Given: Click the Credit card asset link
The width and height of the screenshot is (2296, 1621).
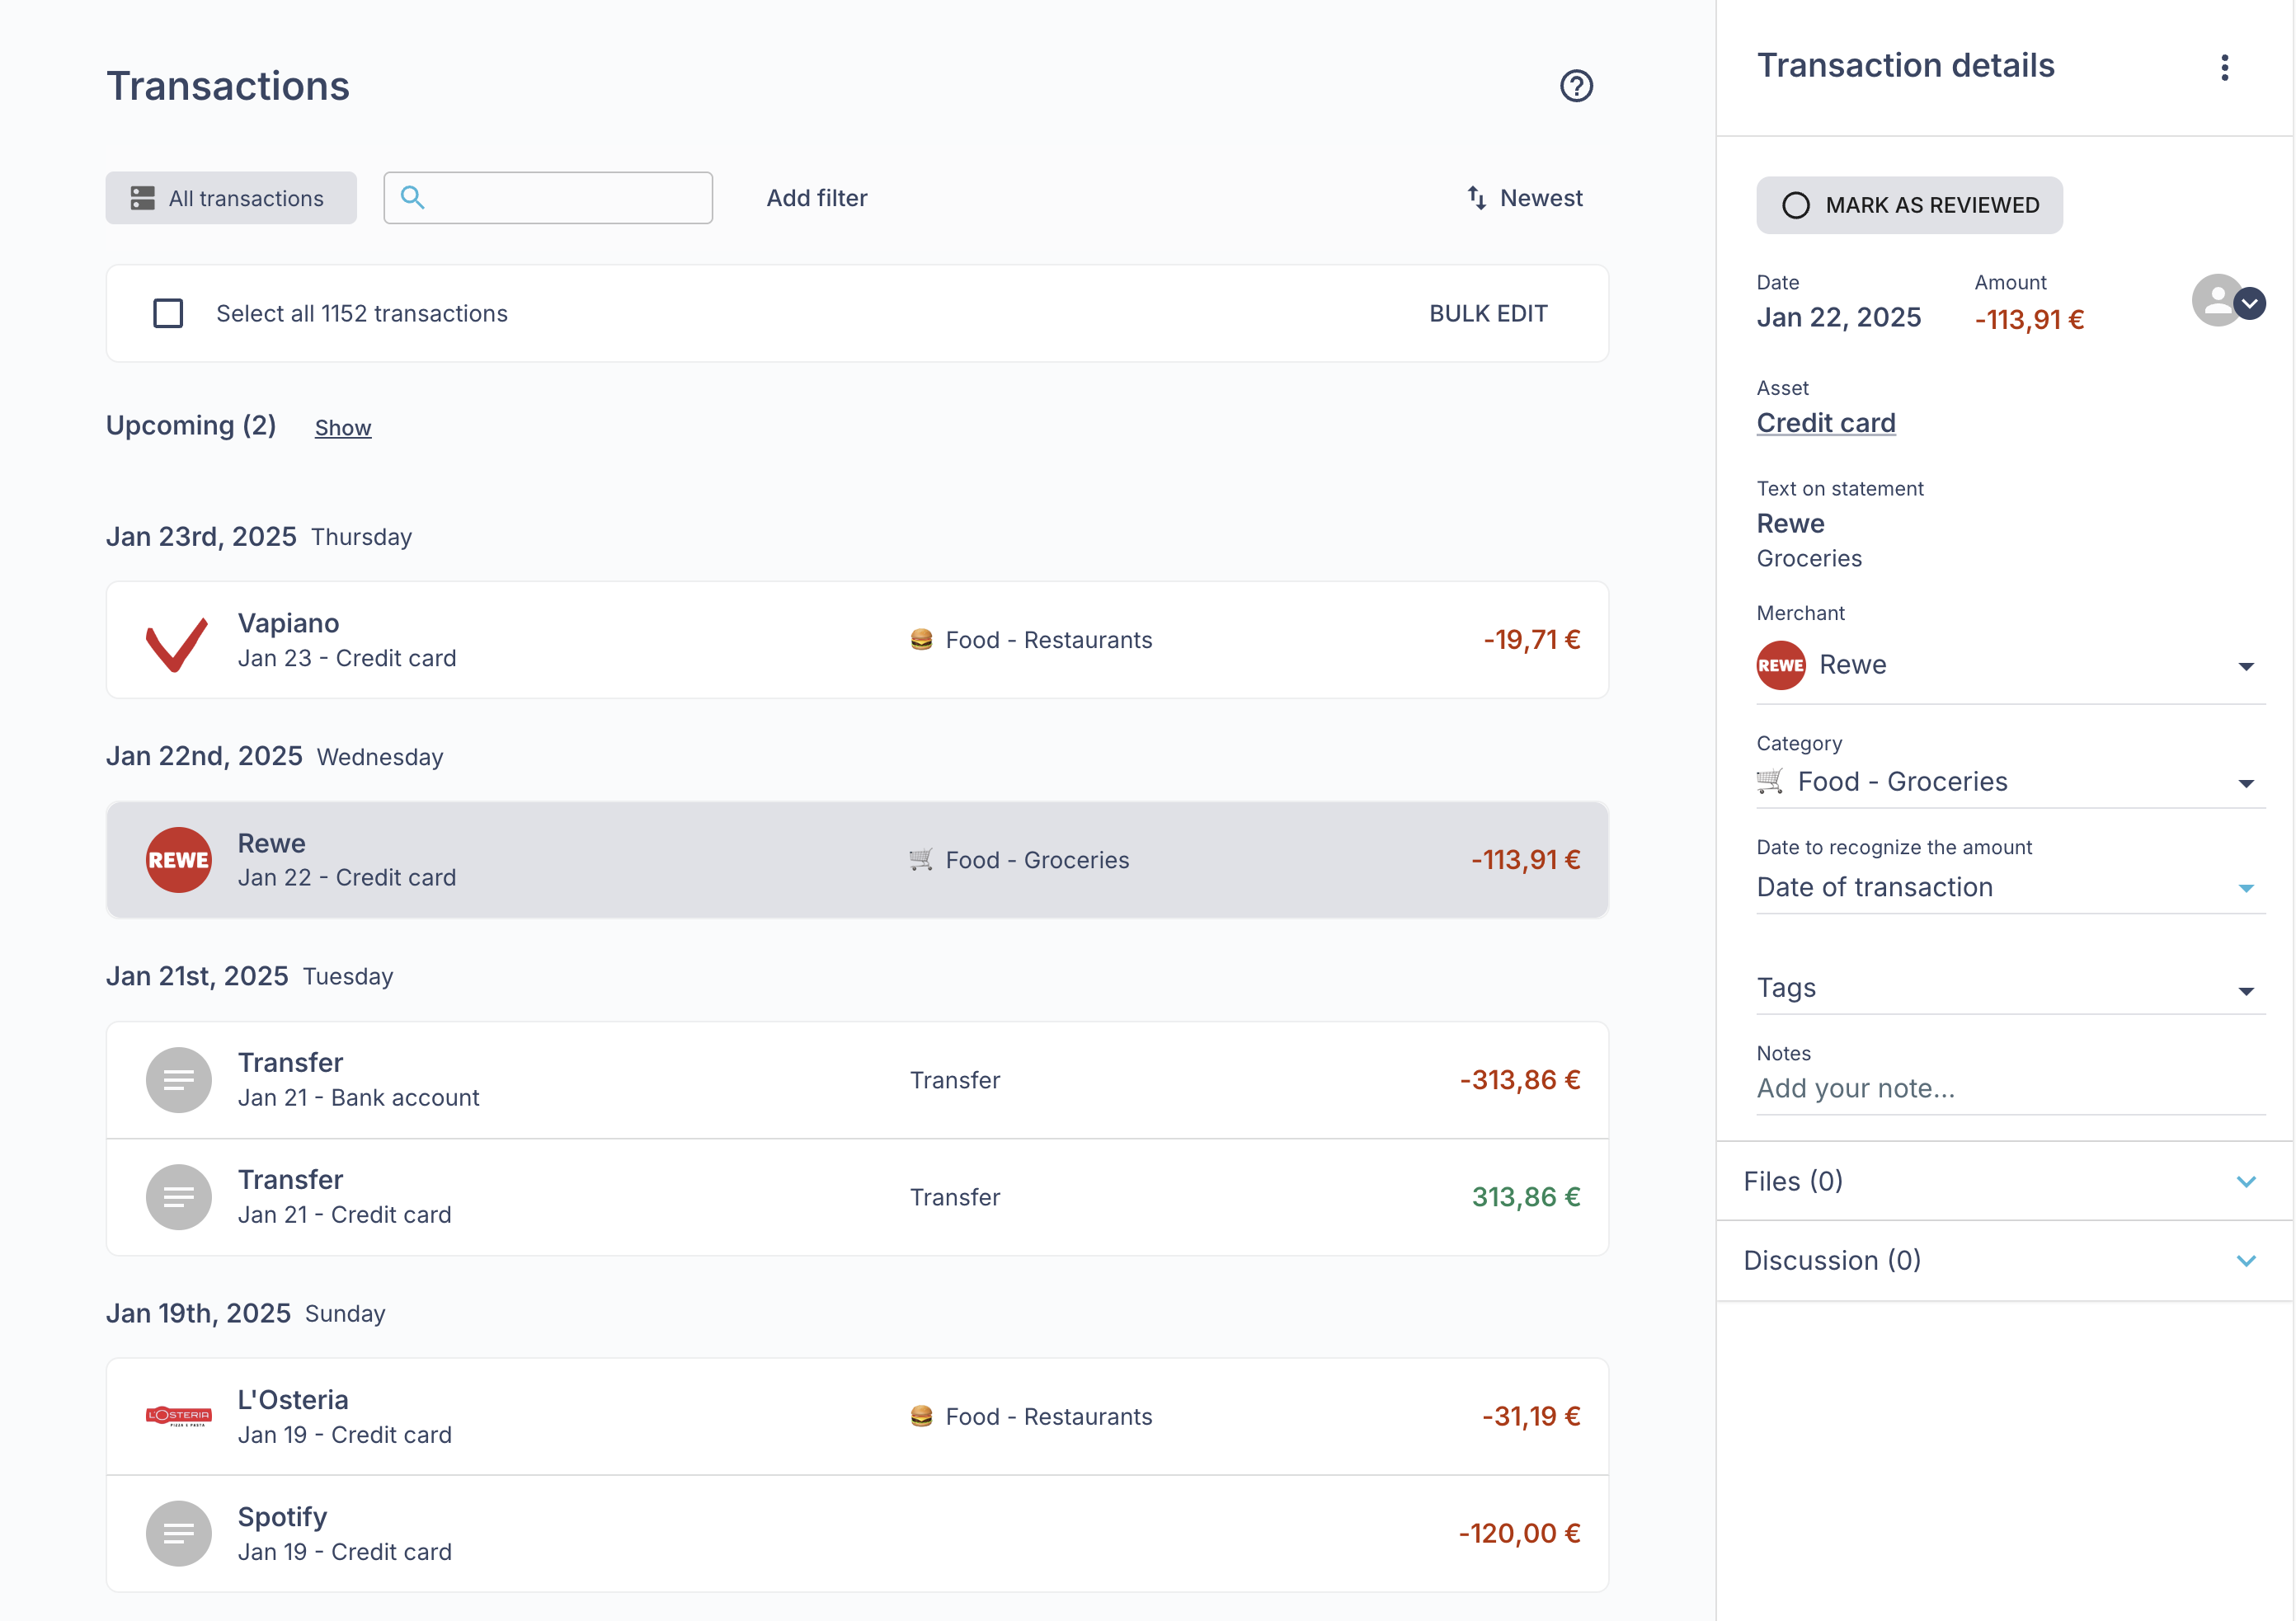Looking at the screenshot, I should (1825, 423).
